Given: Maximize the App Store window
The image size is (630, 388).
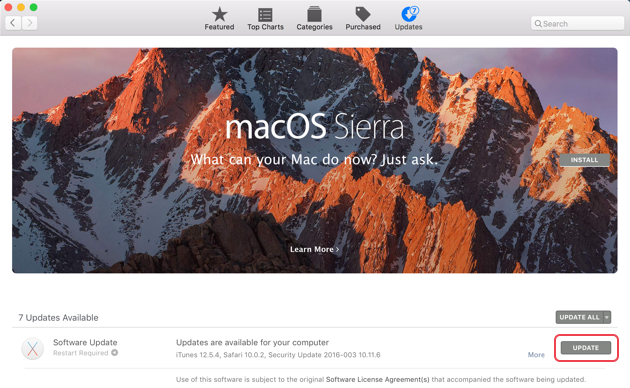Looking at the screenshot, I should coord(34,7).
